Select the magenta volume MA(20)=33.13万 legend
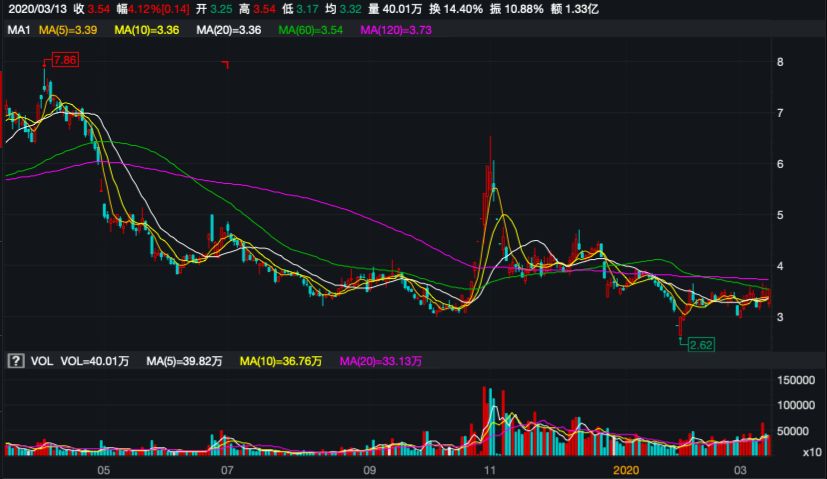This screenshot has height=479, width=827. 378,360
